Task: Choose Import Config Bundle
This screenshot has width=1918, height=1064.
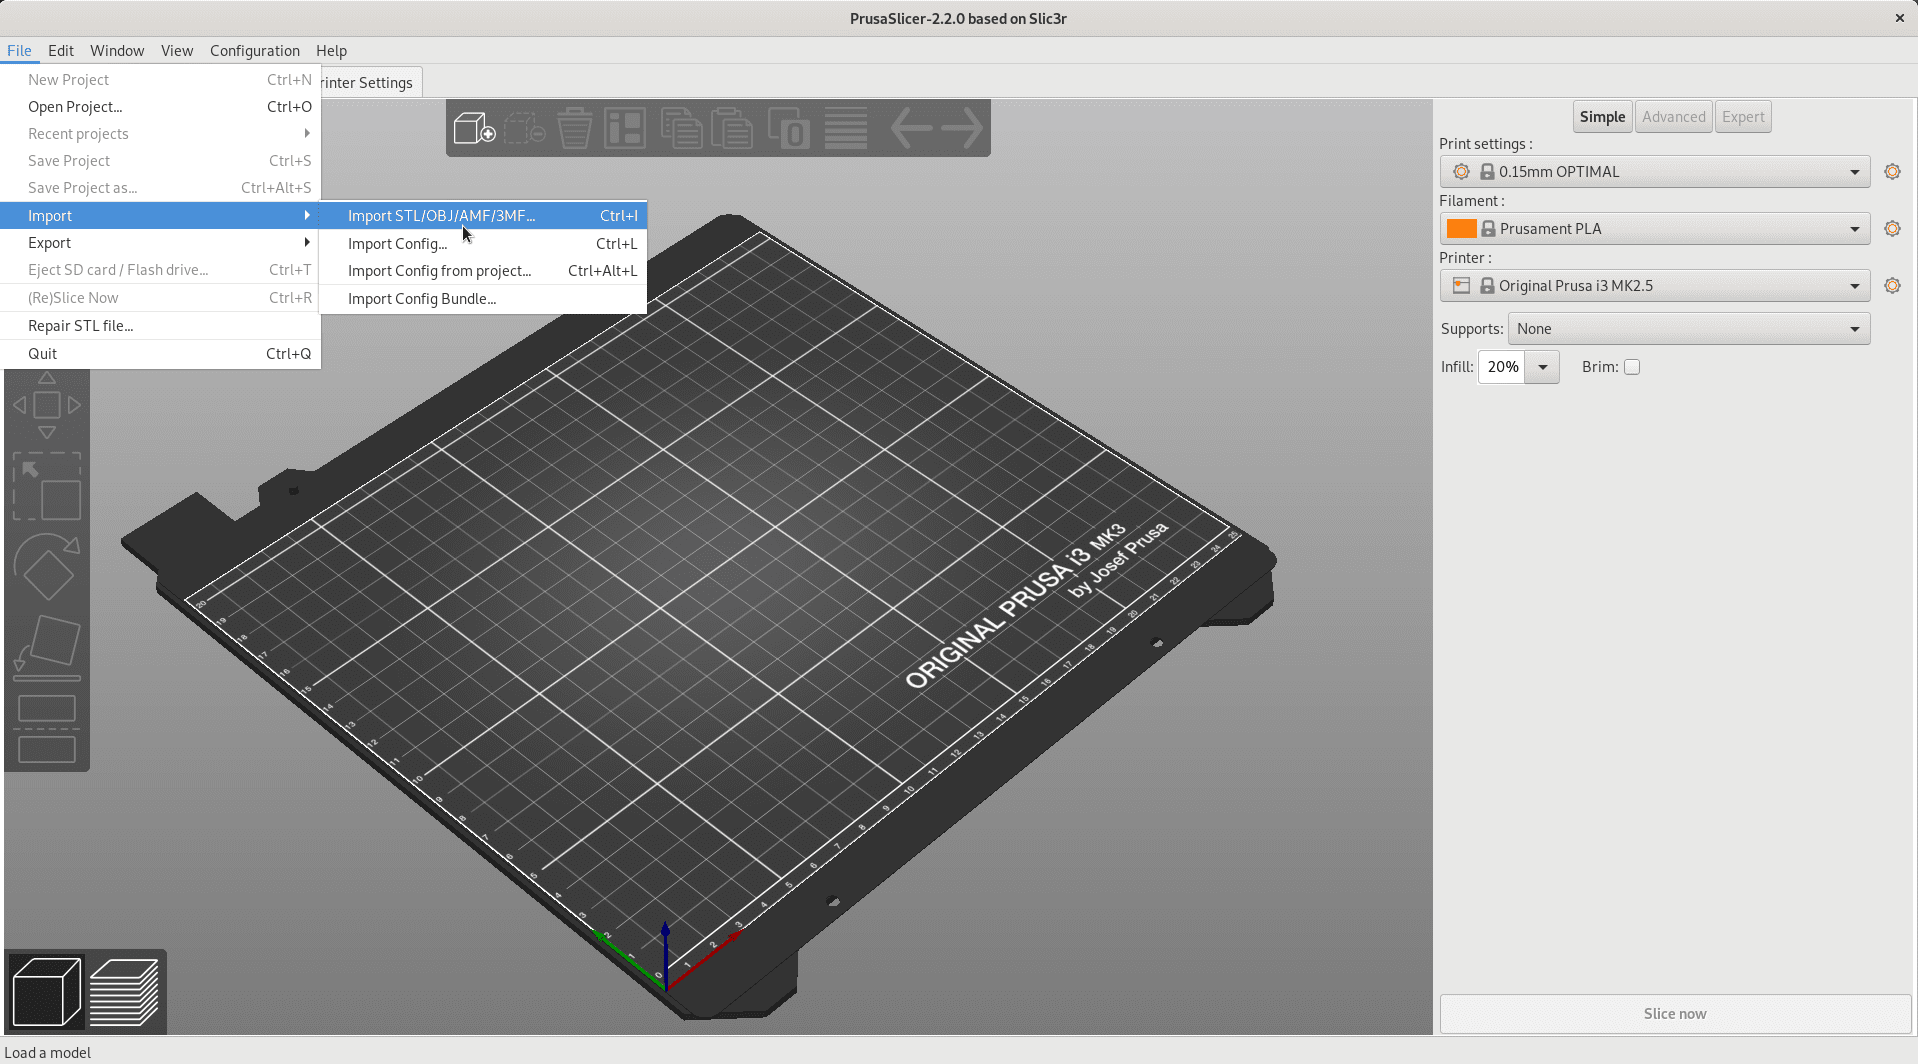Action: [x=483, y=299]
